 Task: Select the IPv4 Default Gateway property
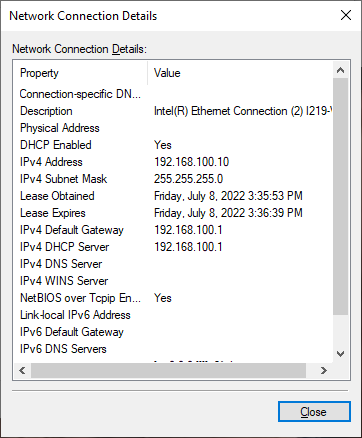click(x=72, y=230)
